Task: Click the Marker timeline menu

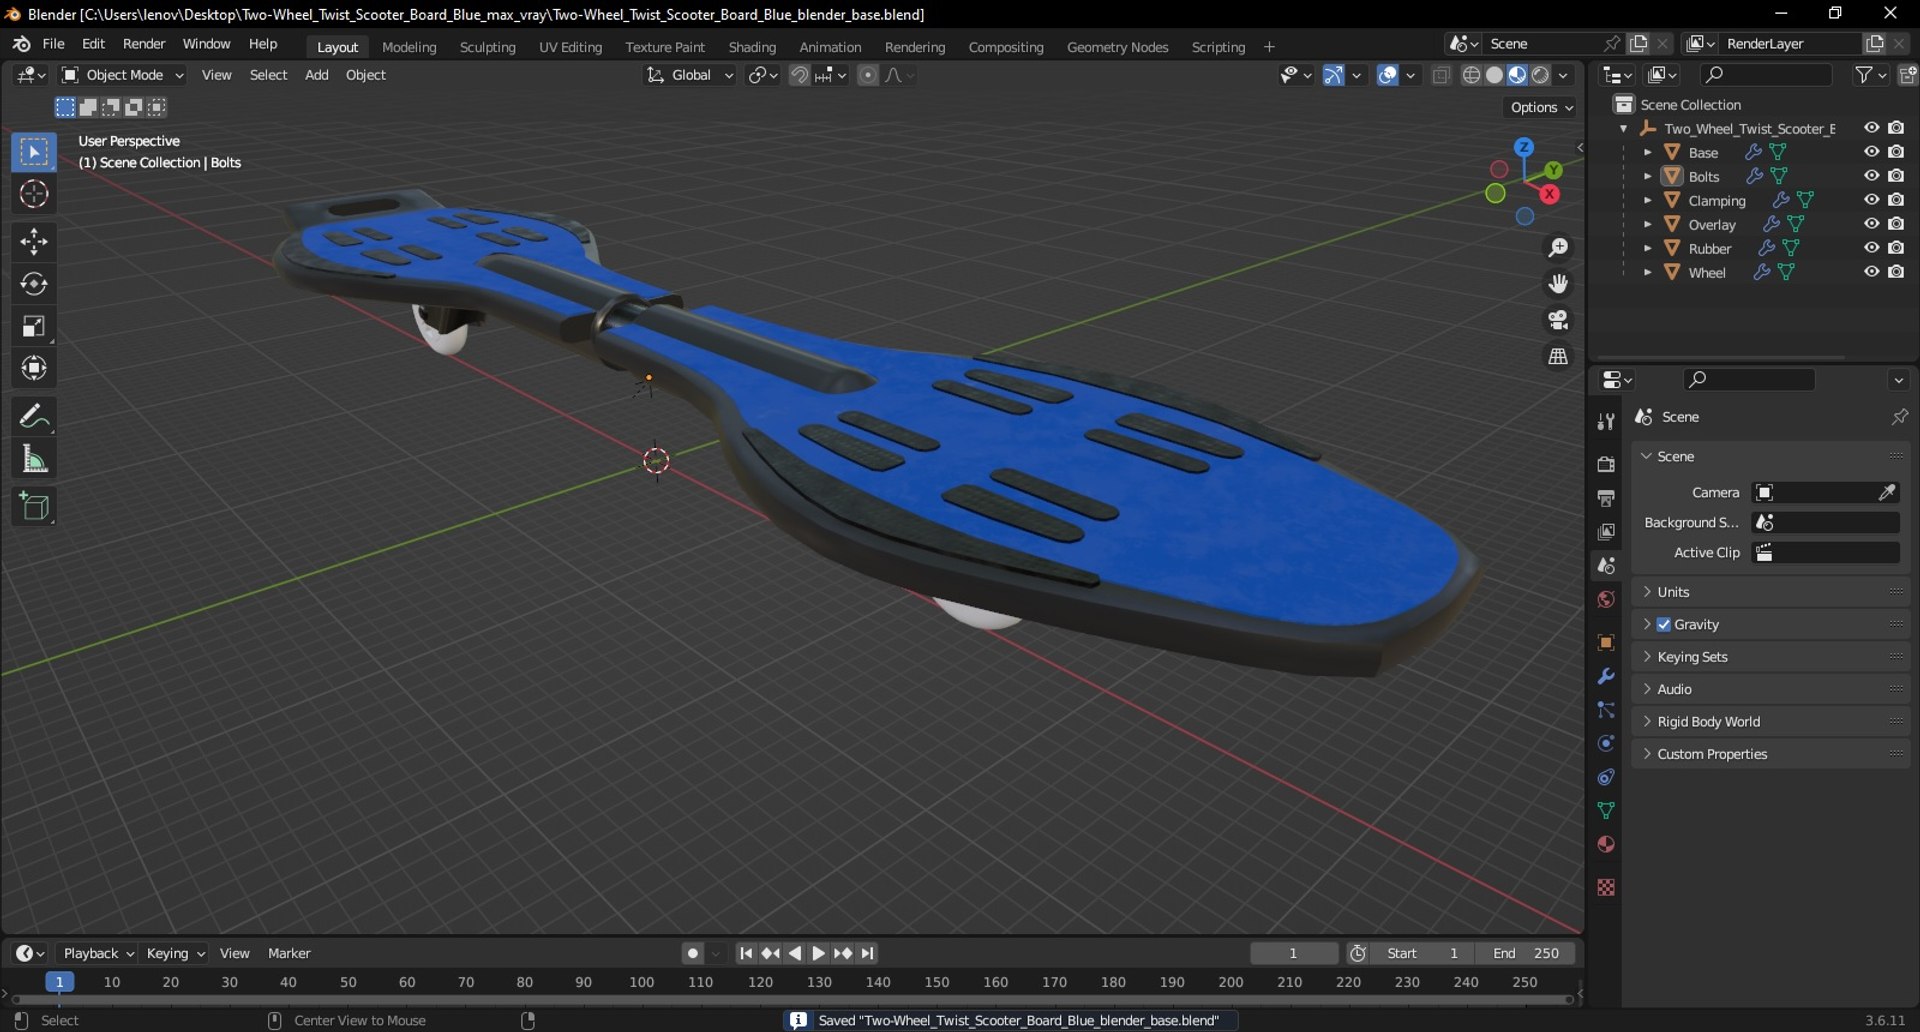Action: tap(289, 953)
